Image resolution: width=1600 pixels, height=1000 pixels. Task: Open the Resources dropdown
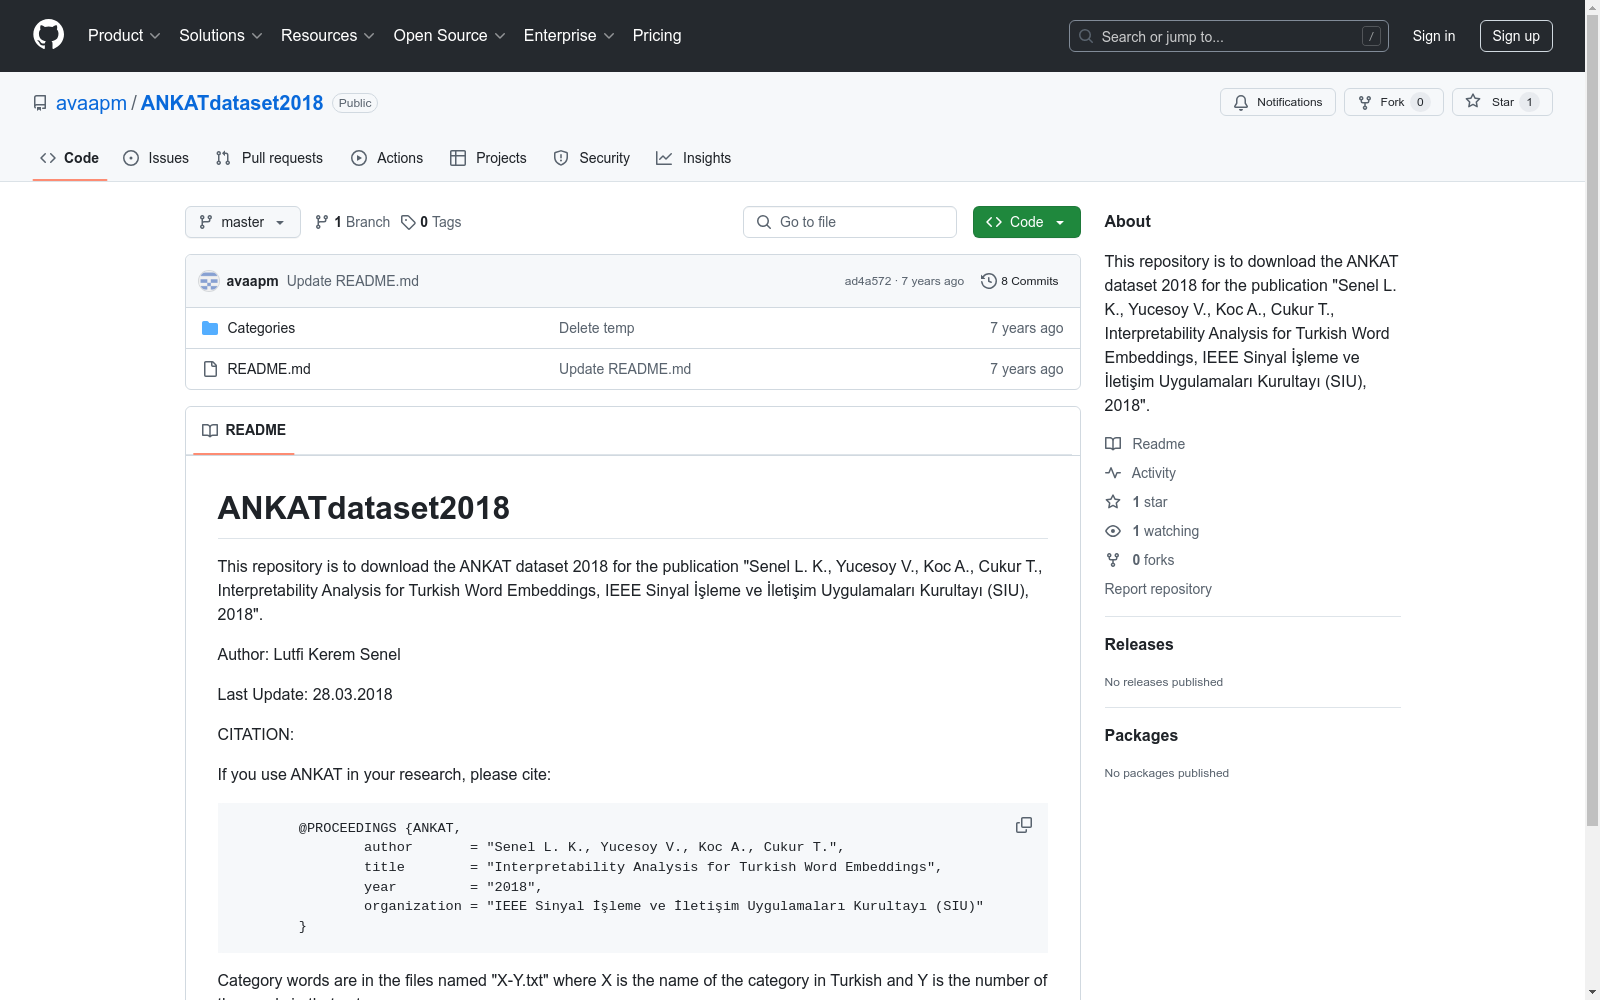[328, 35]
